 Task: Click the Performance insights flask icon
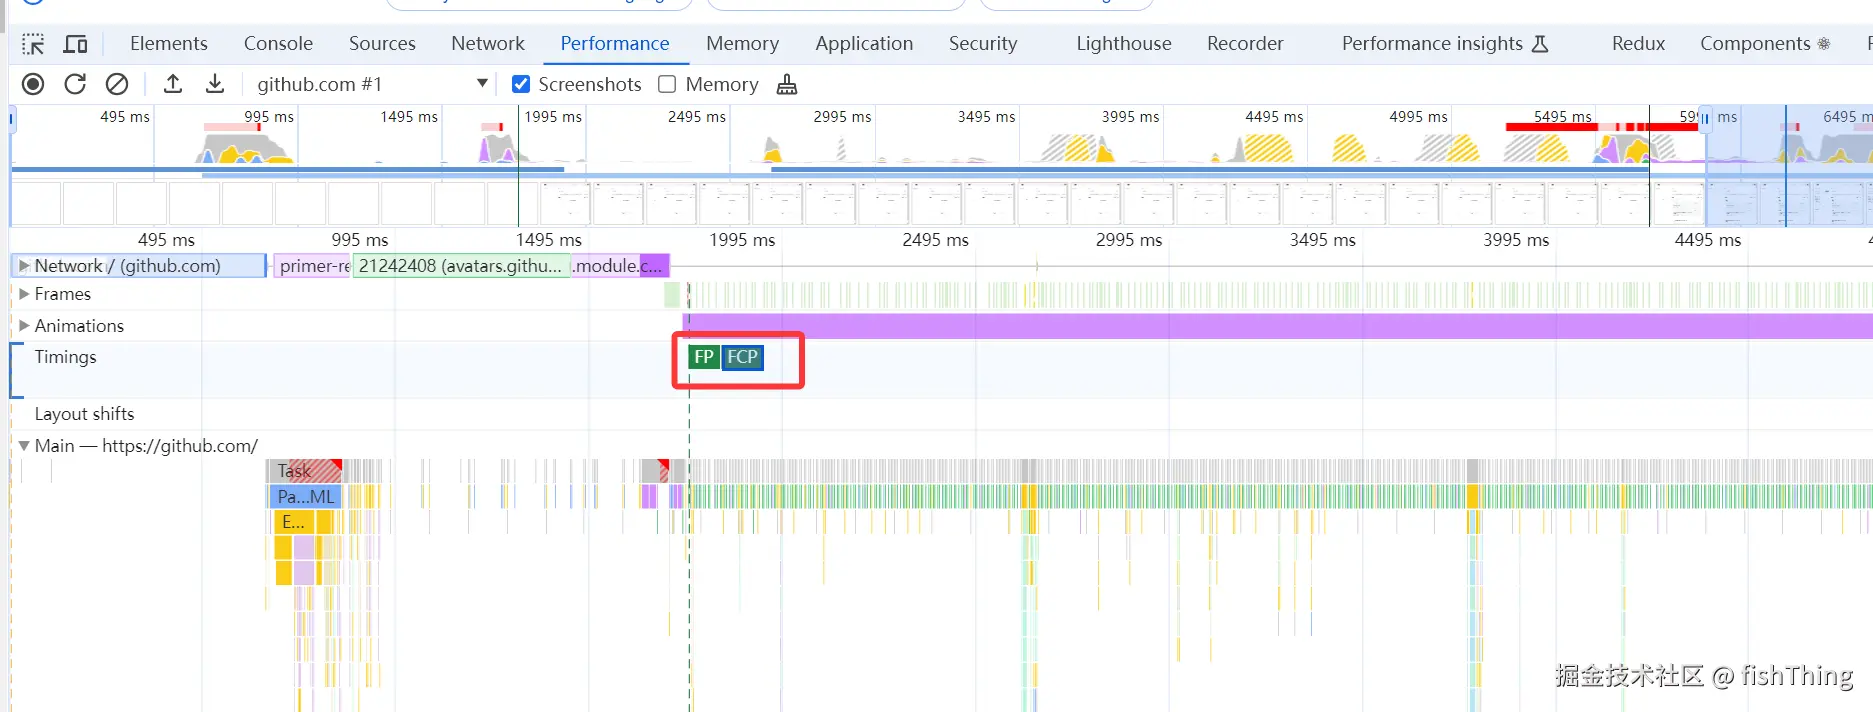pos(1540,44)
